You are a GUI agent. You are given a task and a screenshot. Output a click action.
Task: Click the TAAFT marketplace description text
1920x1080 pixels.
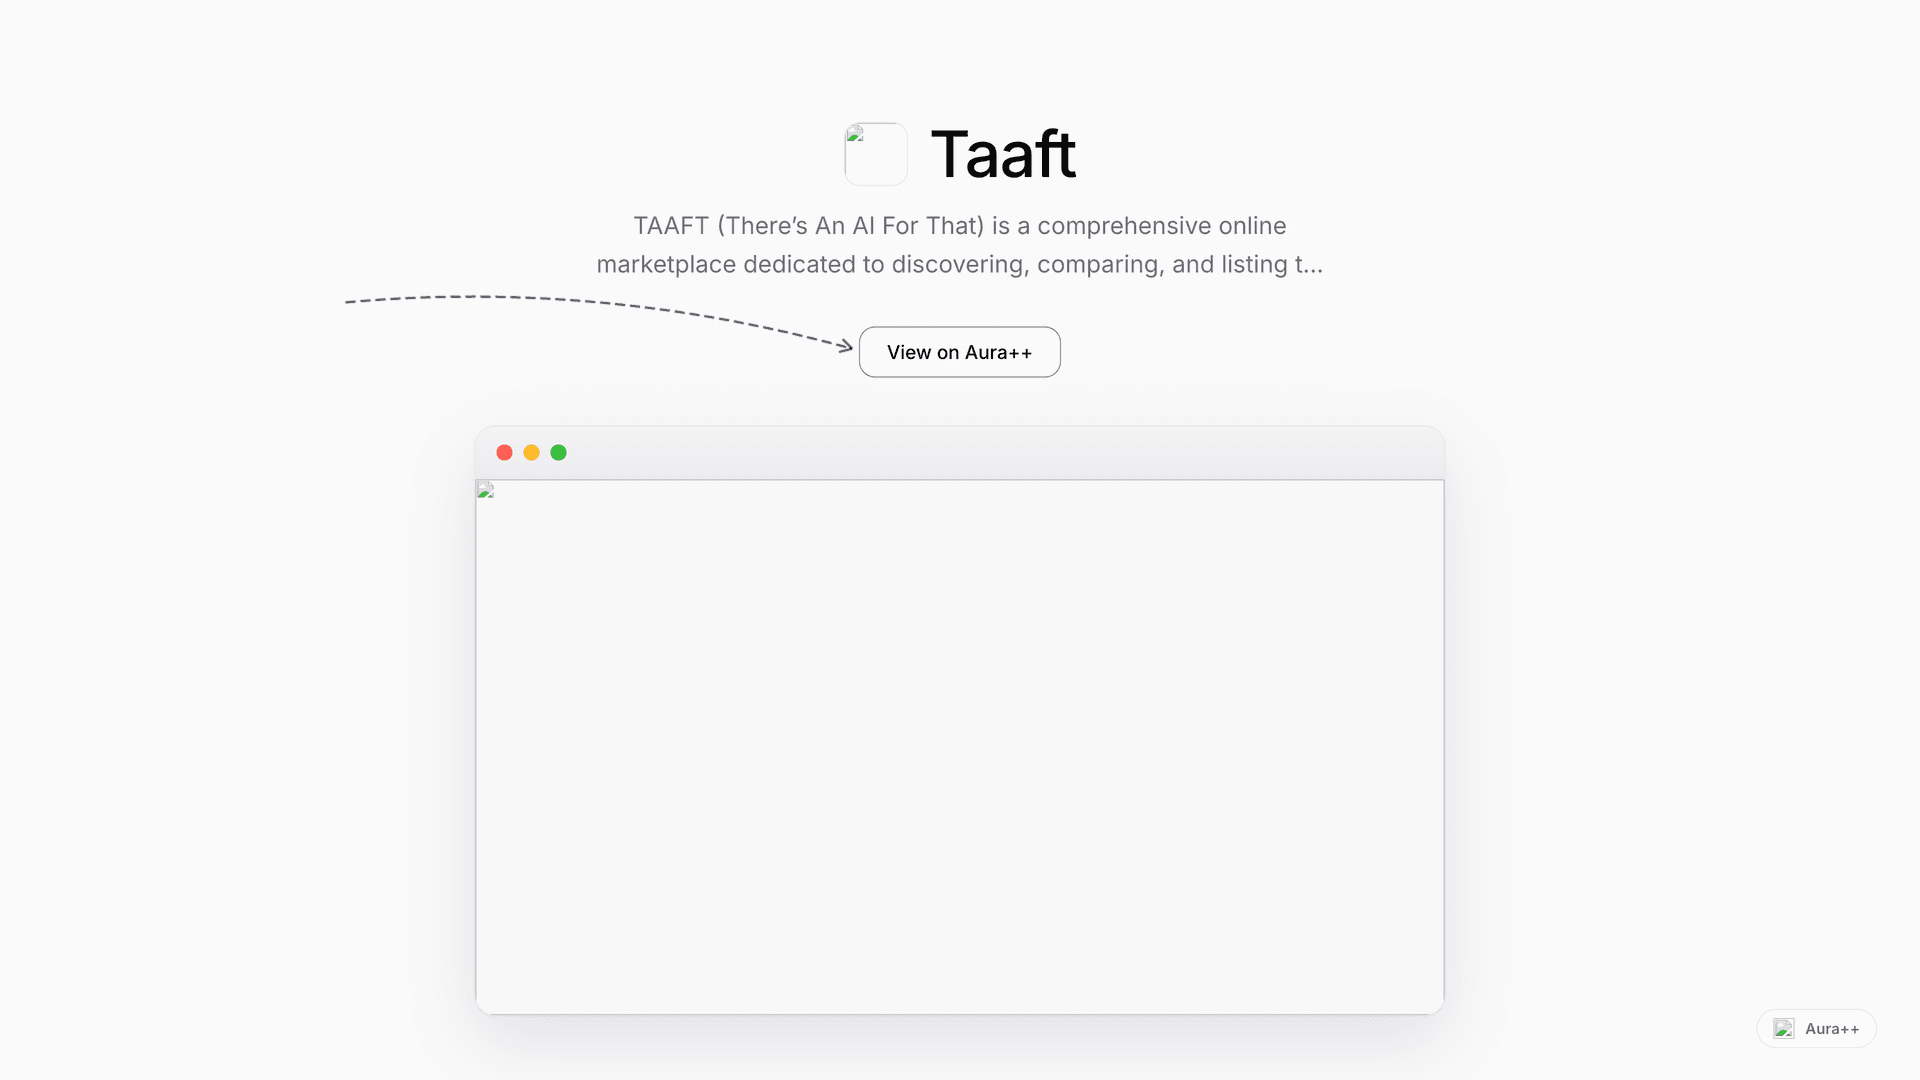pyautogui.click(x=959, y=245)
